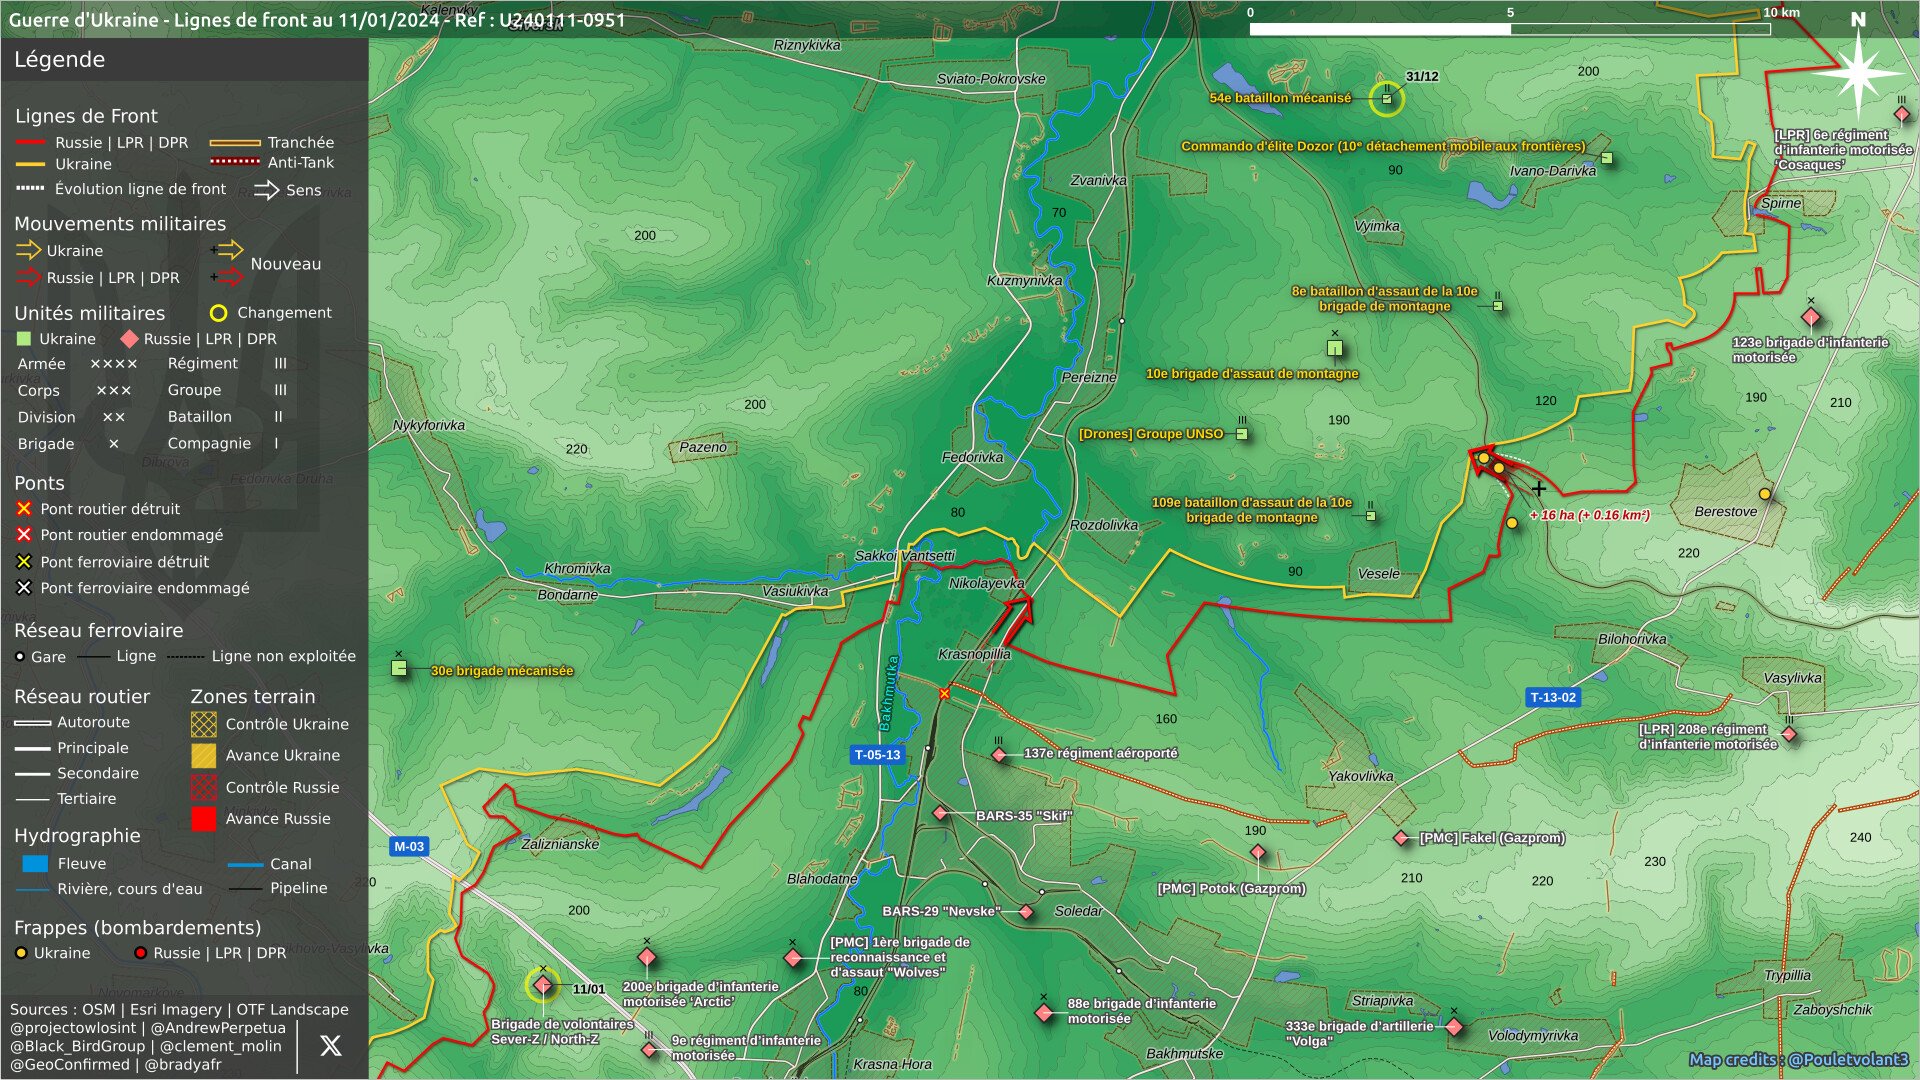Click the Yakovlivka village label
Viewport: 1920px width, 1080px height.
tap(1360, 775)
